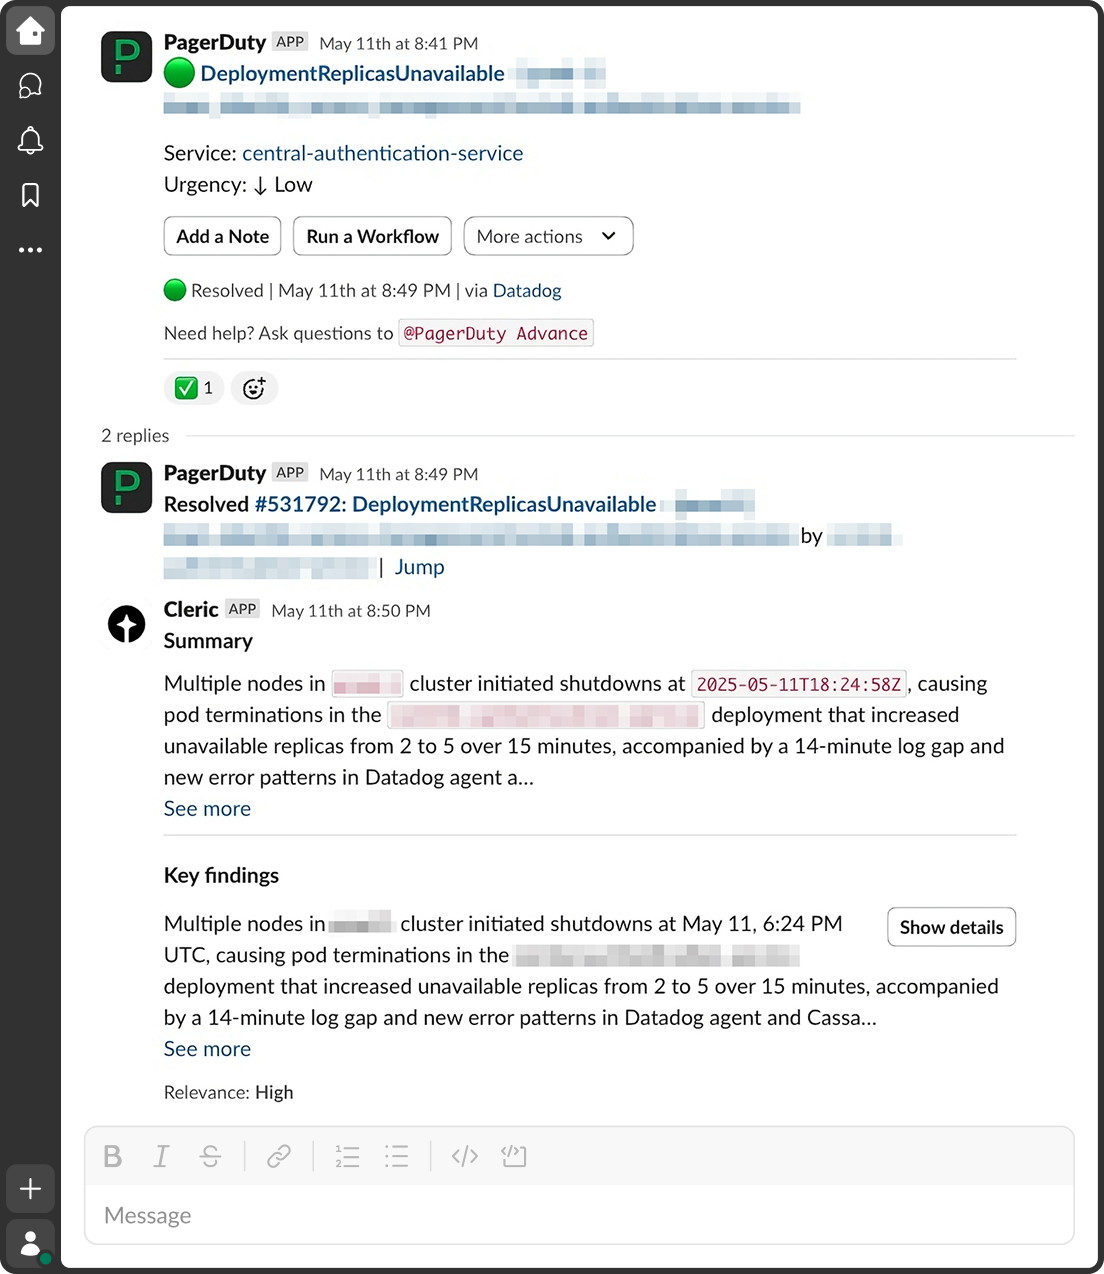The height and width of the screenshot is (1274, 1104).
Task: Expand Key findings with See more
Action: (207, 1049)
